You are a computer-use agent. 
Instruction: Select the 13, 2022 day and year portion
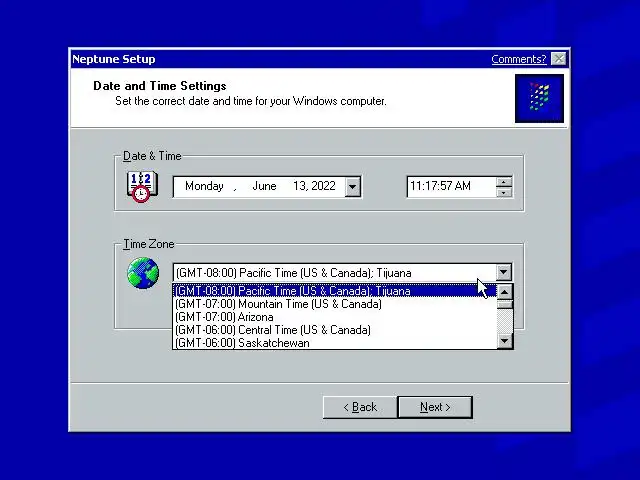coord(314,186)
